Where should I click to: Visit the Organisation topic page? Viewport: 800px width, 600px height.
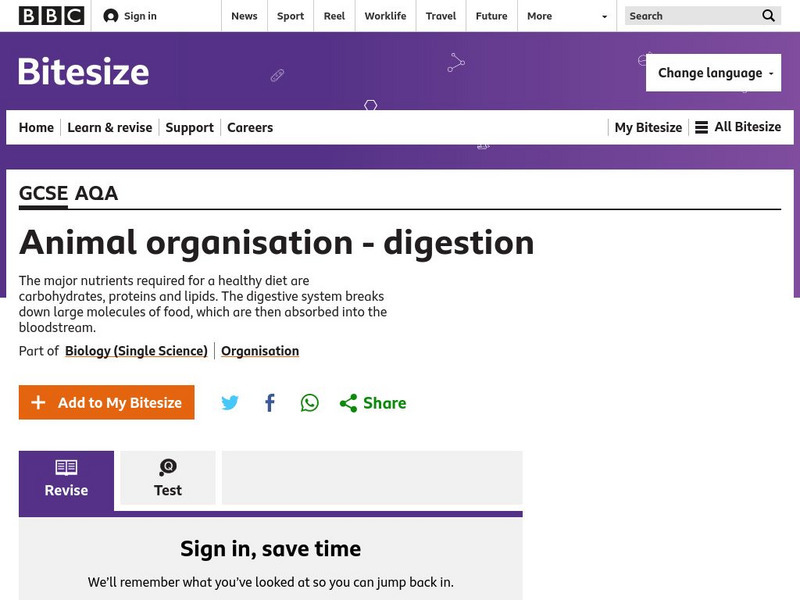(x=260, y=350)
